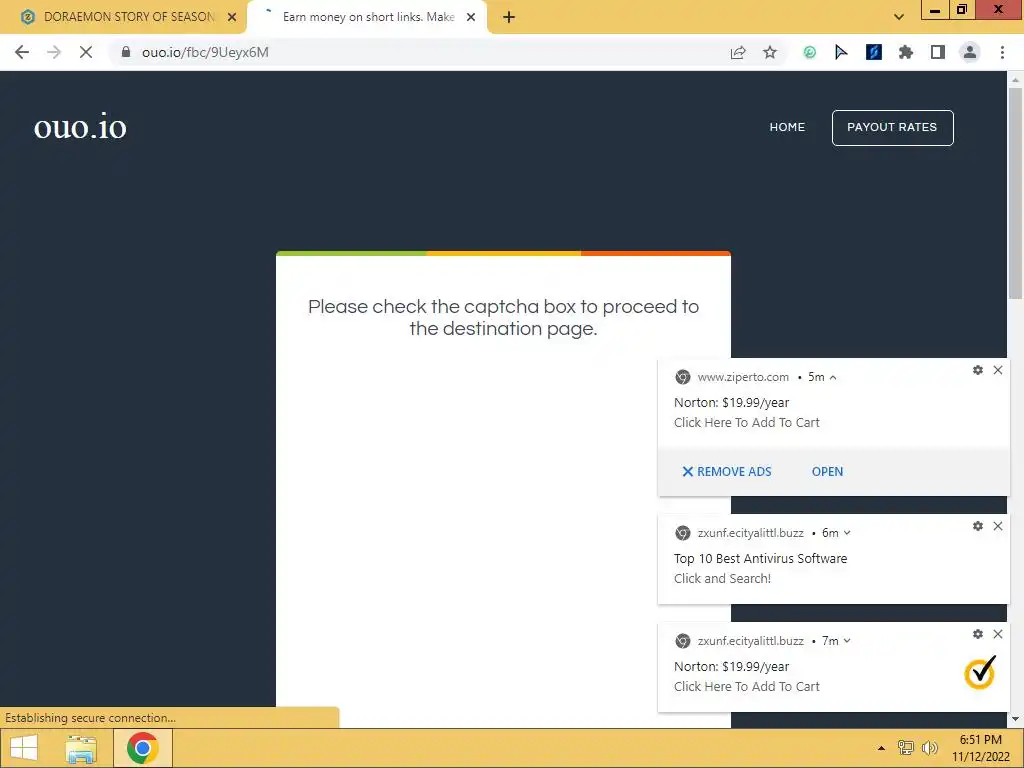Open File Explorer from the taskbar

tap(81, 748)
